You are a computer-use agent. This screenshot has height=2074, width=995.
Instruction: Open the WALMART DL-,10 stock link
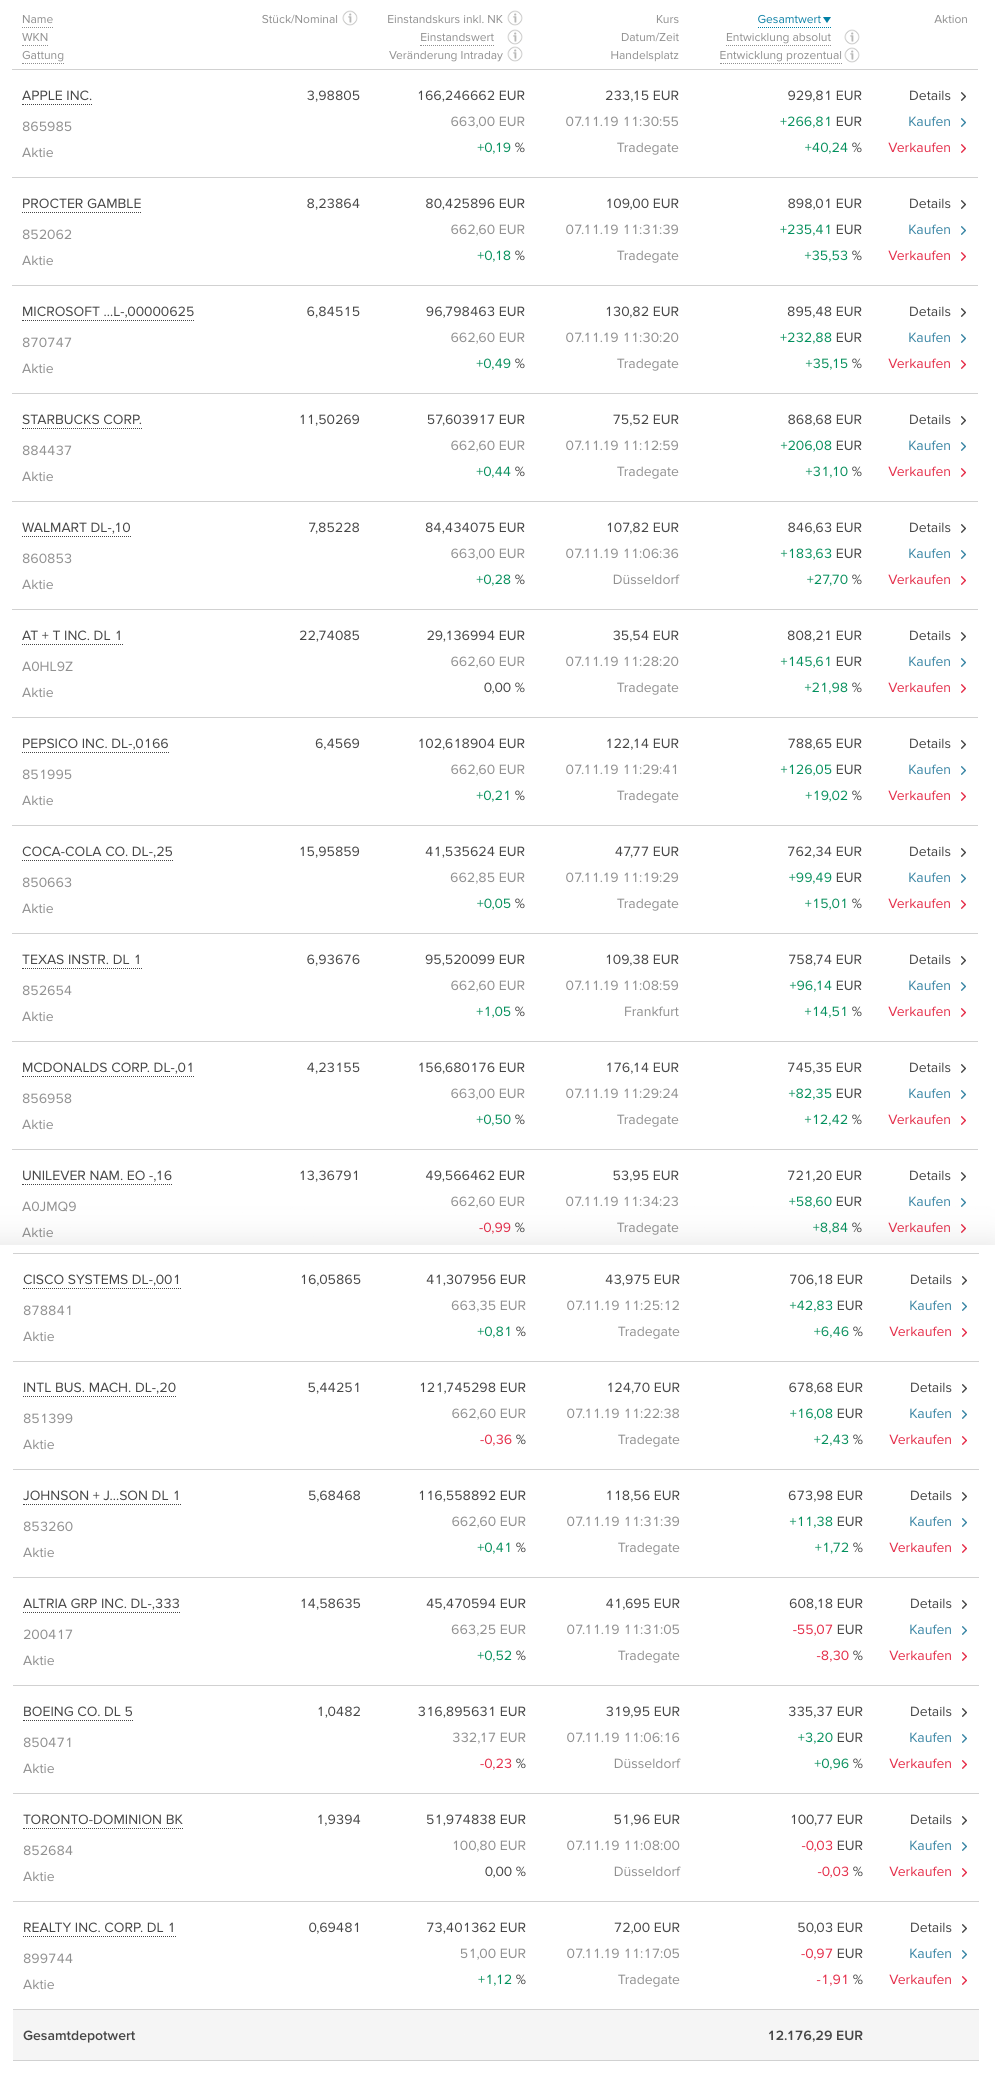[x=76, y=528]
